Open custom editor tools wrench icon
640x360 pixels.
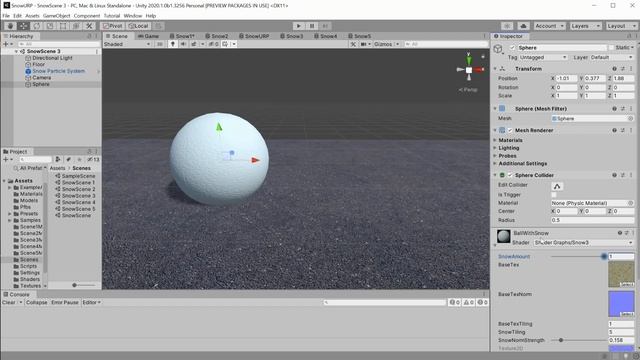[89, 26]
